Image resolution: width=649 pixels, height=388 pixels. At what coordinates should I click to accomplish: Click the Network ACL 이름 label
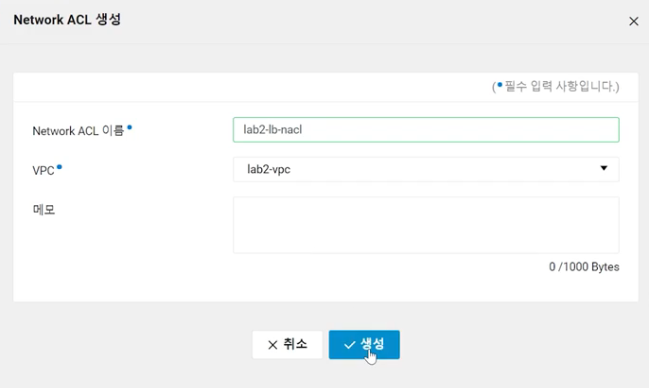point(78,131)
